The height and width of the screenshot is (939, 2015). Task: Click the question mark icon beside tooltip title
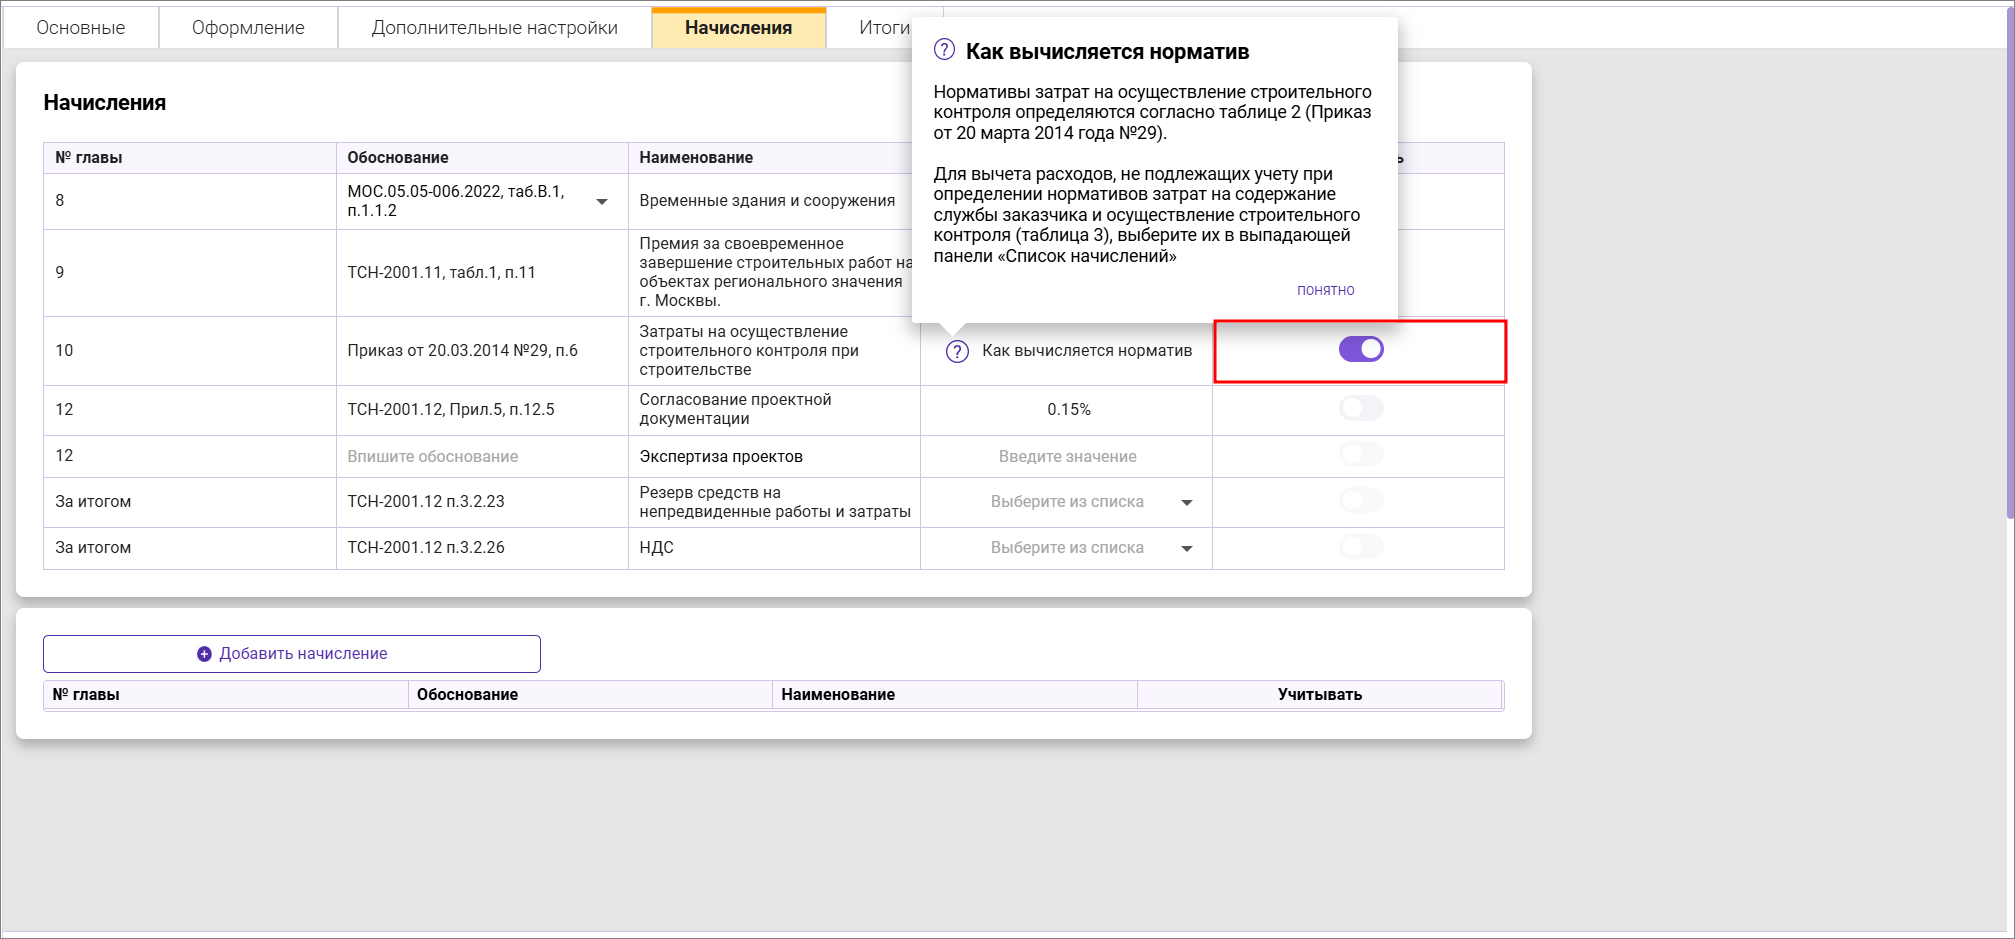coord(943,50)
